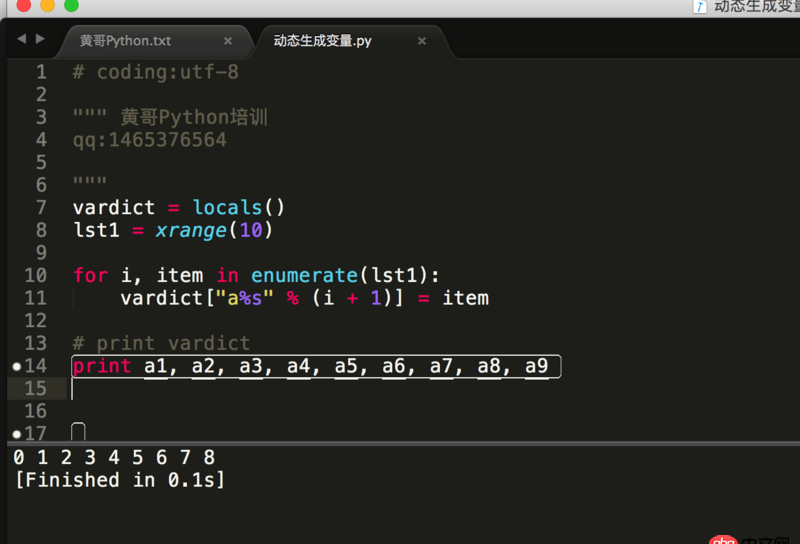
Task: Click line number 7 in the gutter
Action: coord(41,208)
